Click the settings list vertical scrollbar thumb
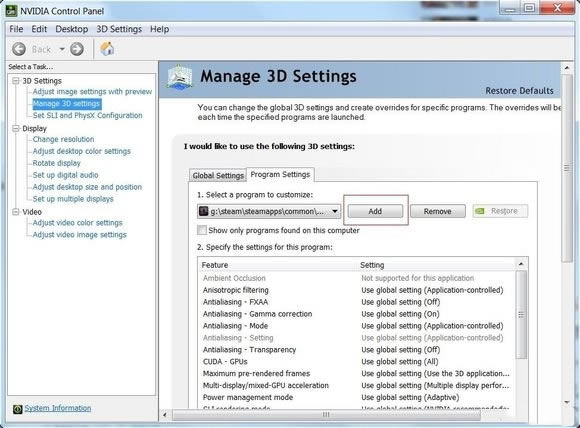 [521, 315]
